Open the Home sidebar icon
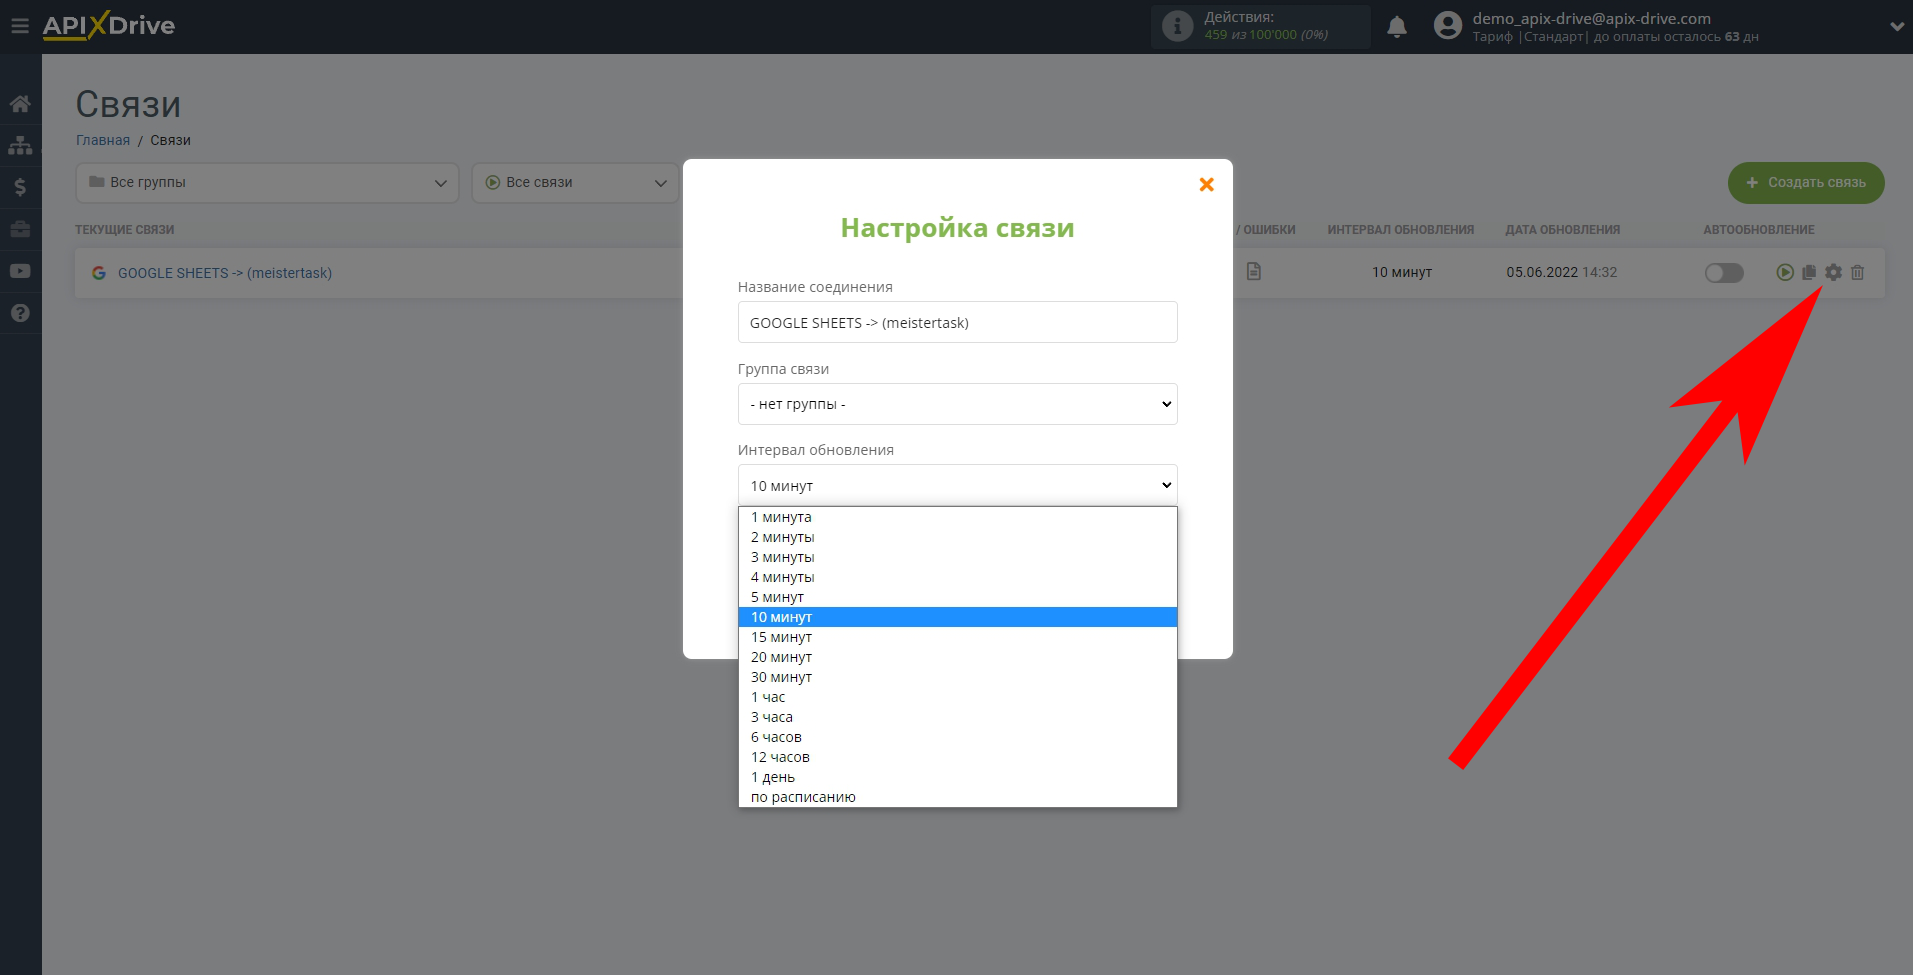 coord(20,104)
